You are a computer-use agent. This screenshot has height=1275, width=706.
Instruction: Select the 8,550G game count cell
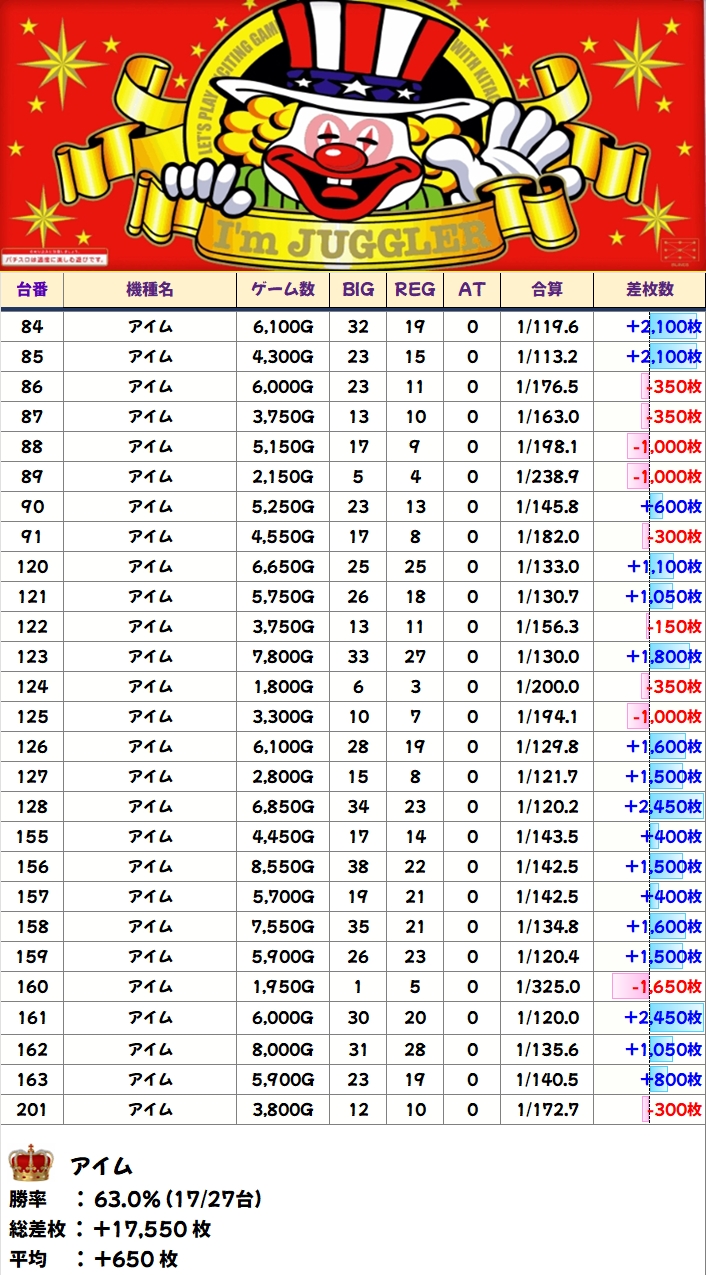[x=283, y=867]
